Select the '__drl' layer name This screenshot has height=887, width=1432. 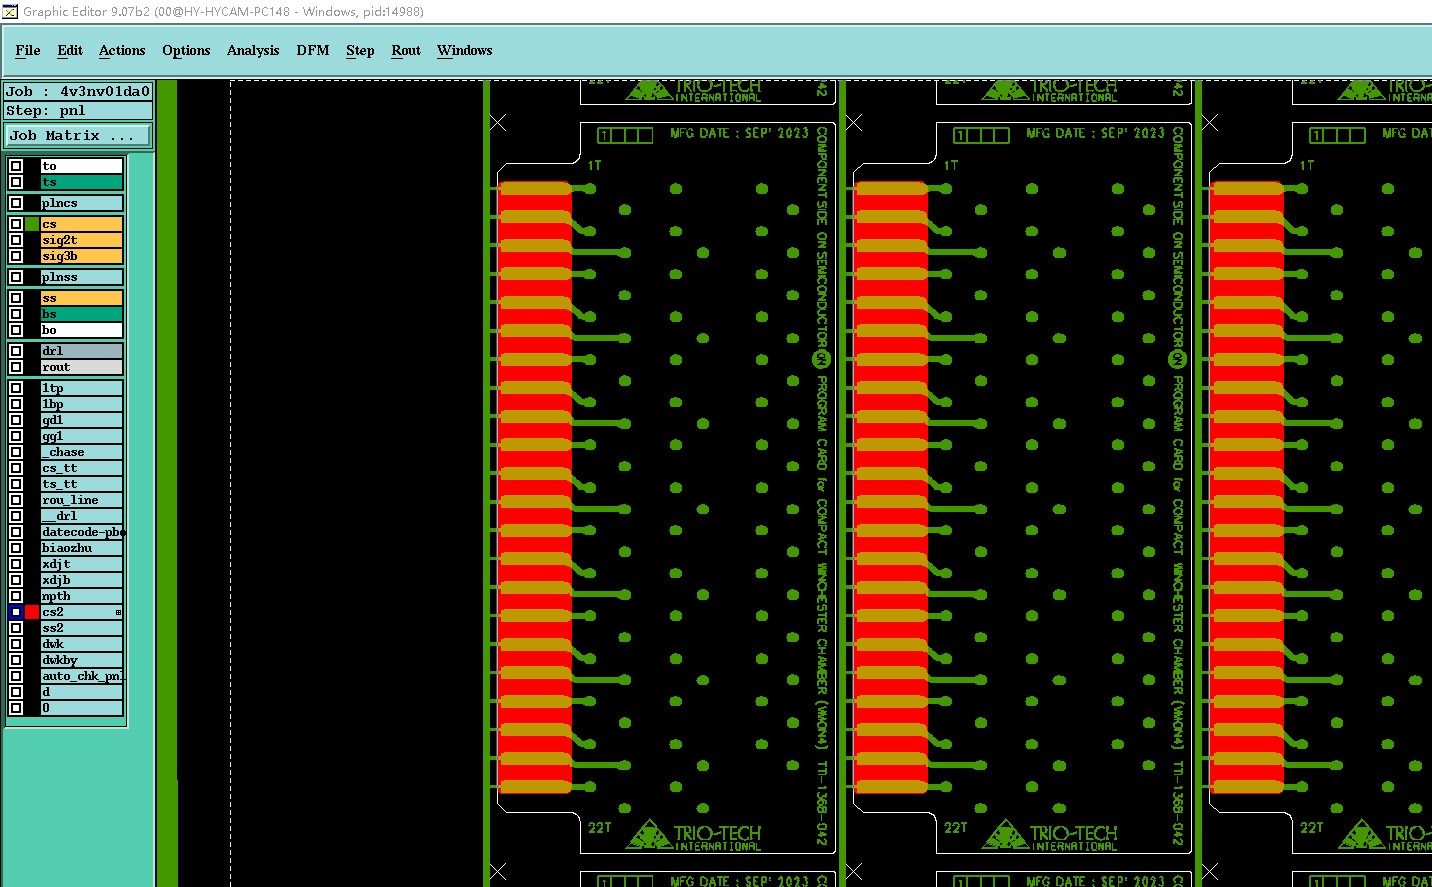[82, 516]
